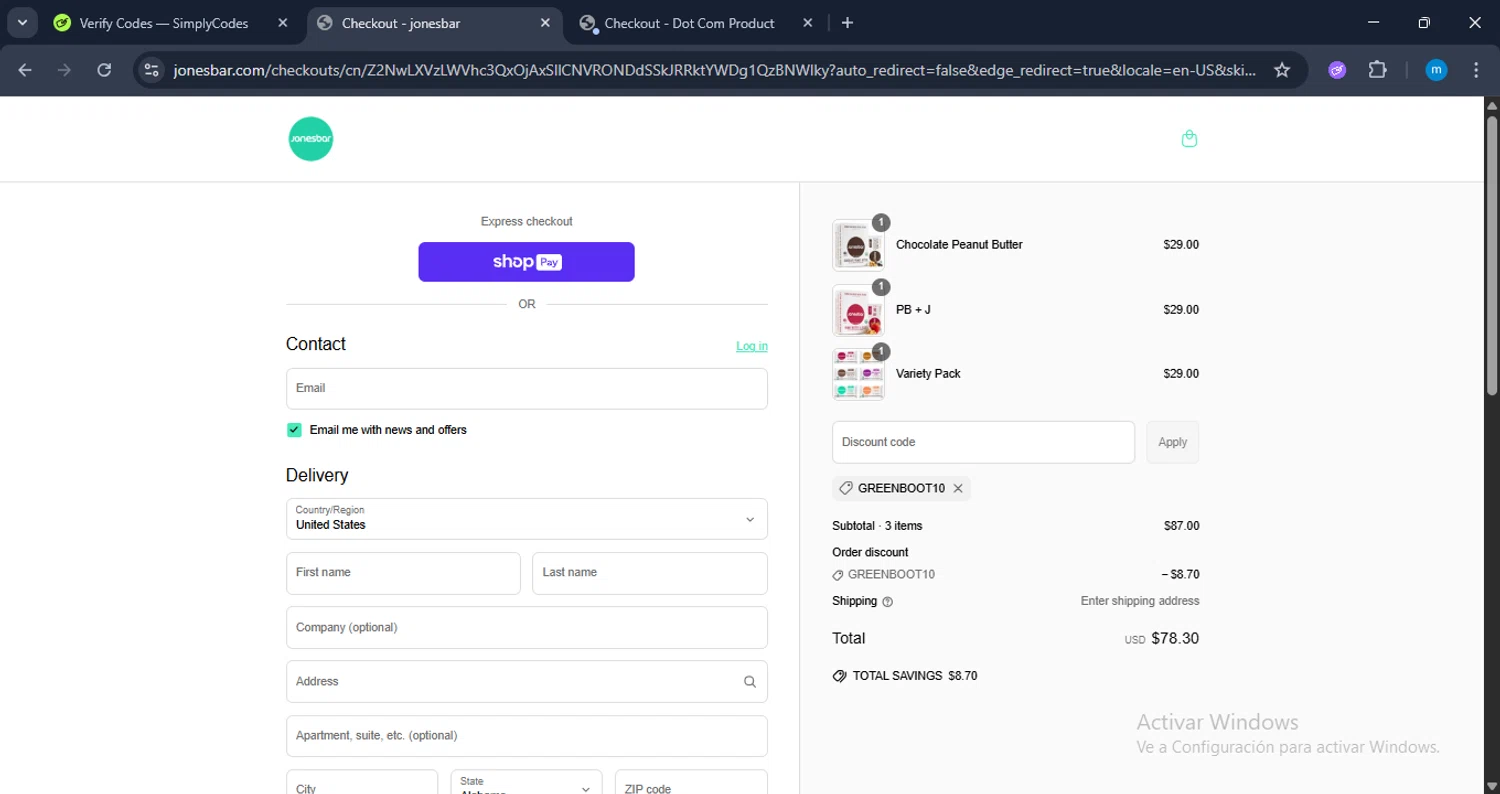1500x794 pixels.
Task: Click the GREENBOOT10 tag icon in chip
Action: click(846, 489)
